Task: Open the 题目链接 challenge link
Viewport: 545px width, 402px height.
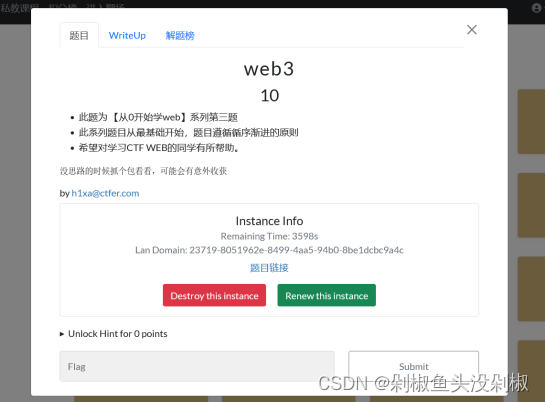Action: 269,268
